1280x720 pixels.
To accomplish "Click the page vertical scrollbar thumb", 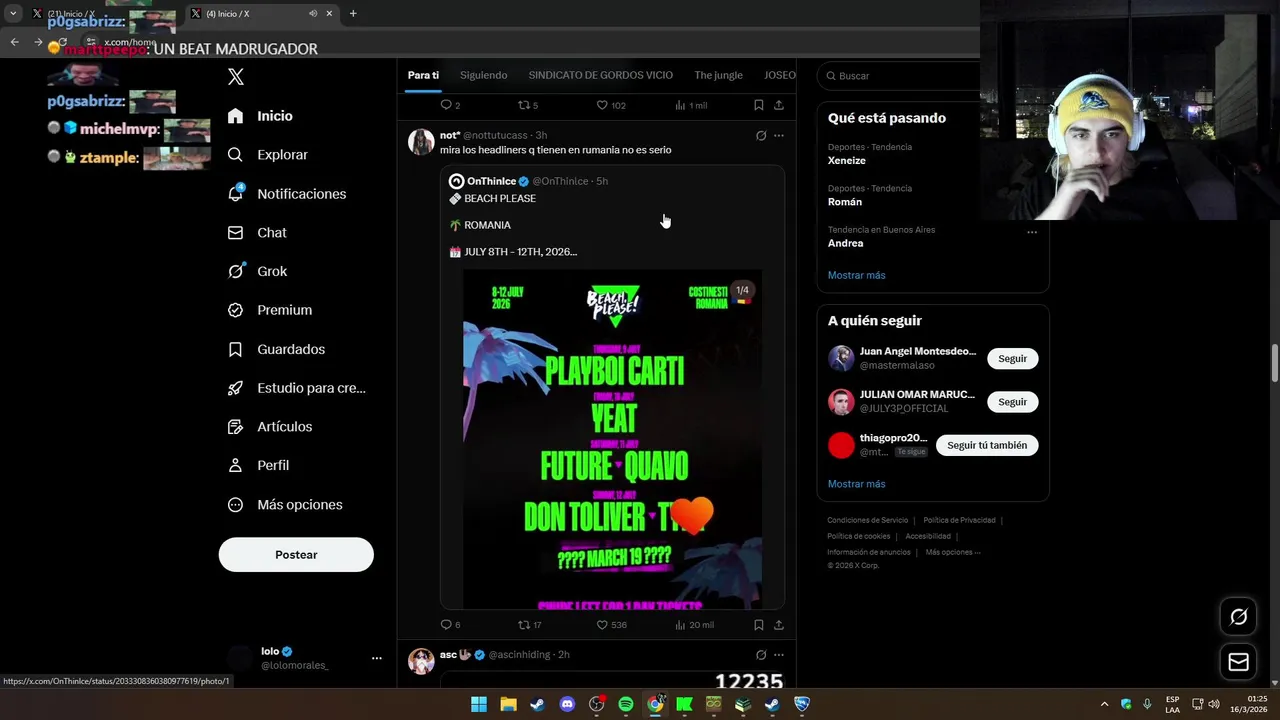I will [x=1275, y=363].
